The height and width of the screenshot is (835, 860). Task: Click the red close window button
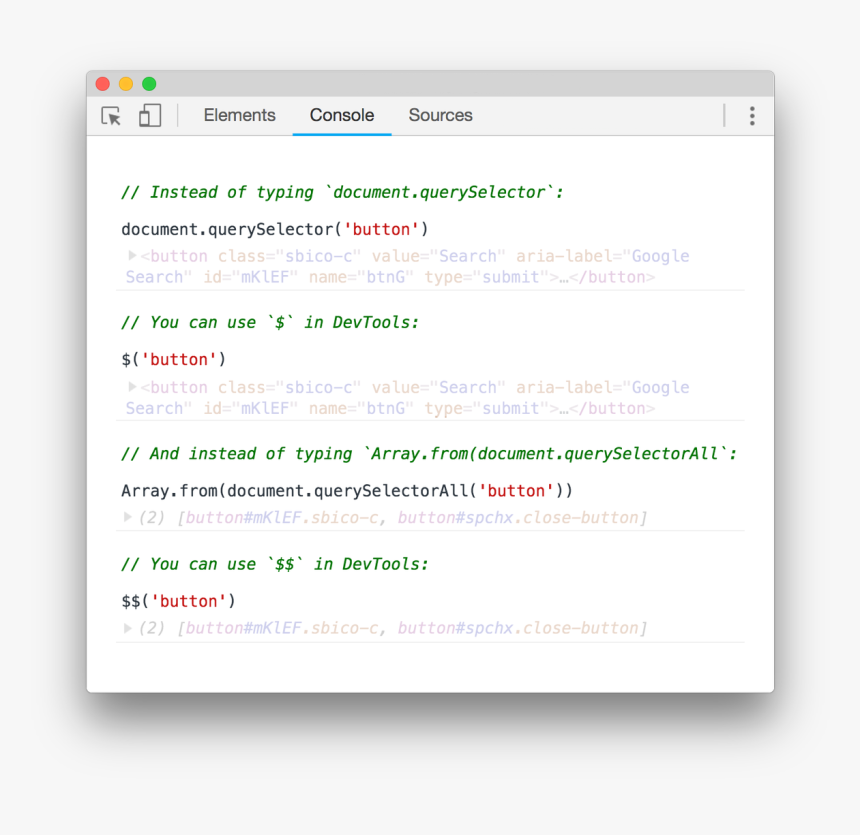pos(103,83)
